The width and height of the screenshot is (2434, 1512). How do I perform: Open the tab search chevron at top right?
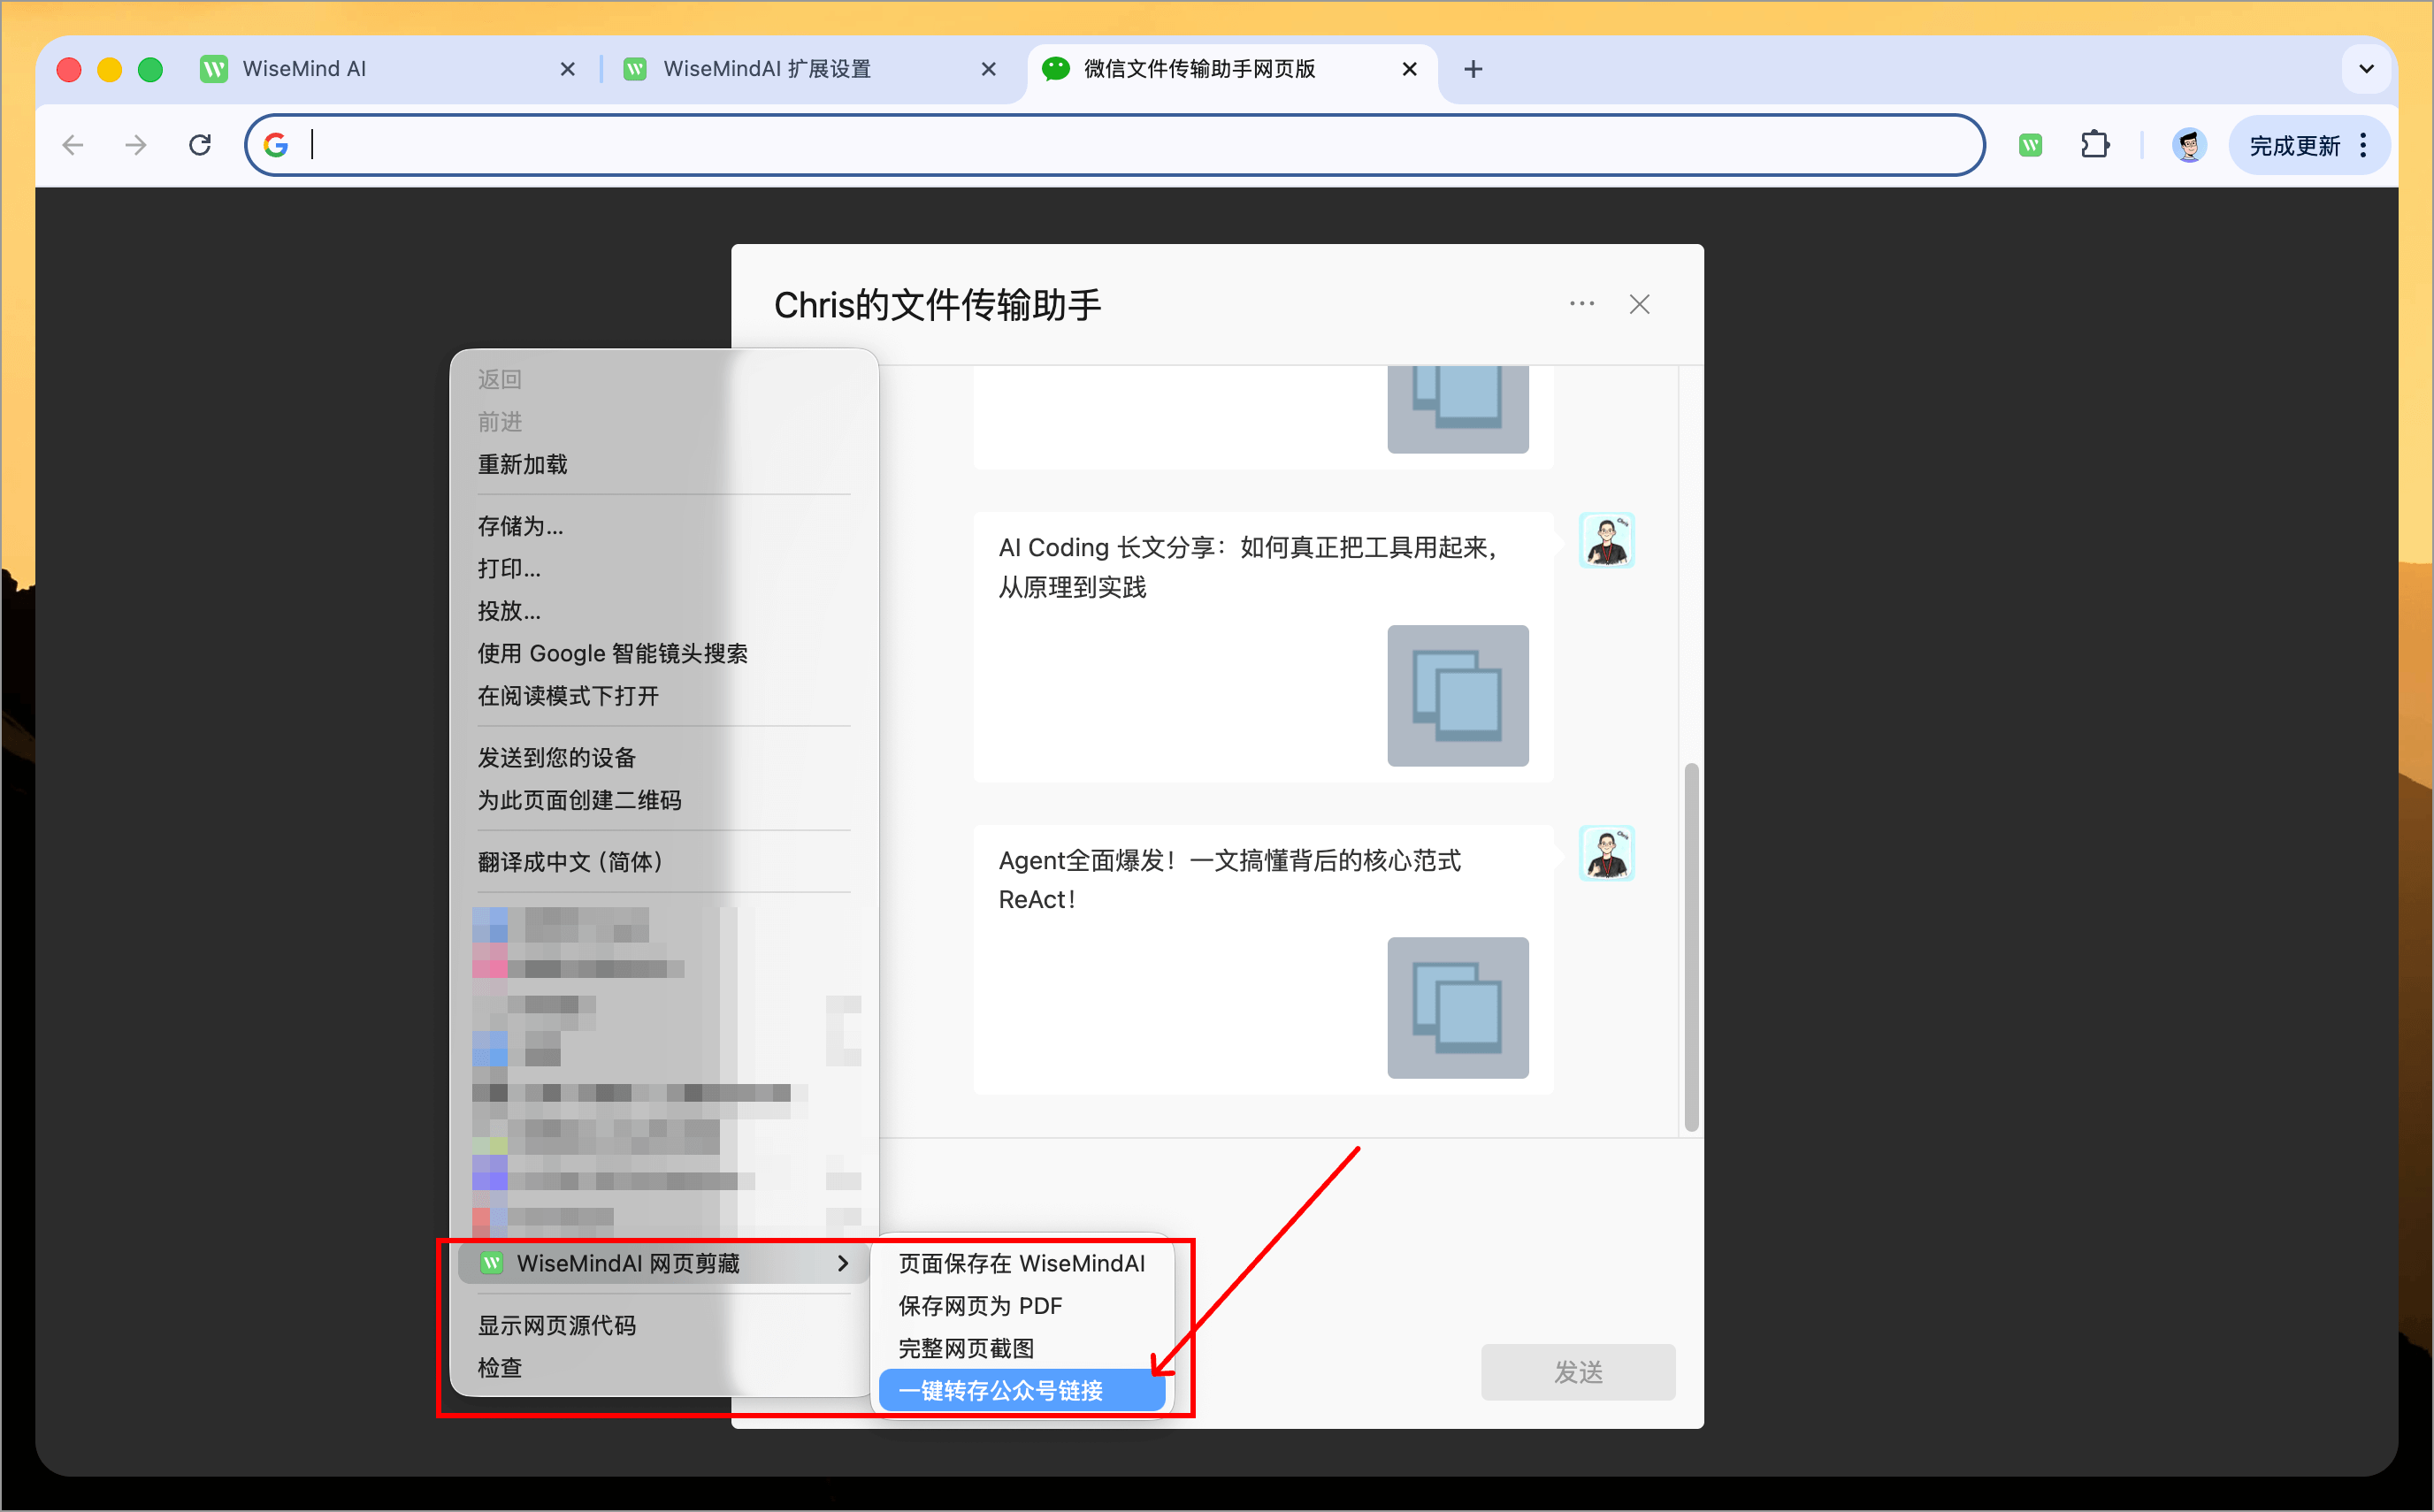(2366, 69)
